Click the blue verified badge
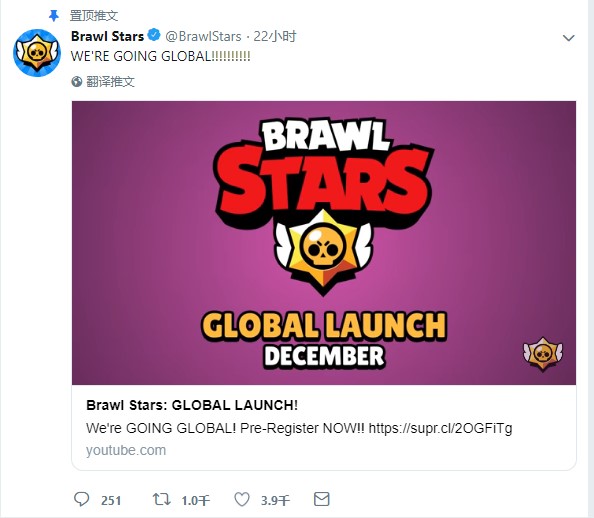Image resolution: width=594 pixels, height=518 pixels. coord(154,35)
